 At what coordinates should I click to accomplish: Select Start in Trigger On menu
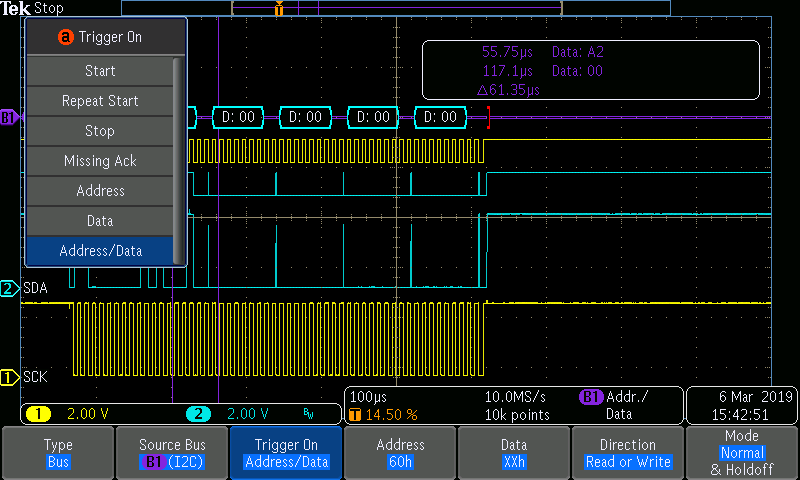tap(100, 71)
